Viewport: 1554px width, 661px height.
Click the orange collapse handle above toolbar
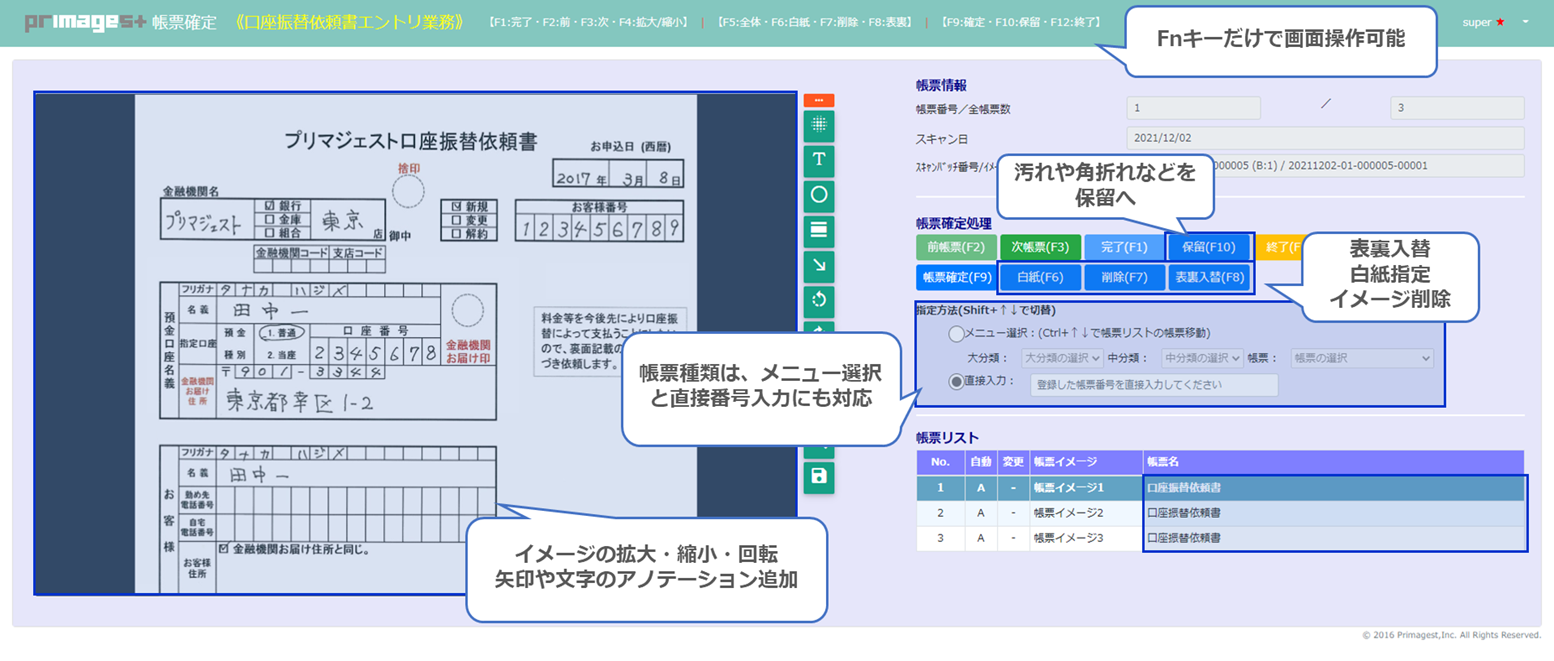(x=819, y=100)
